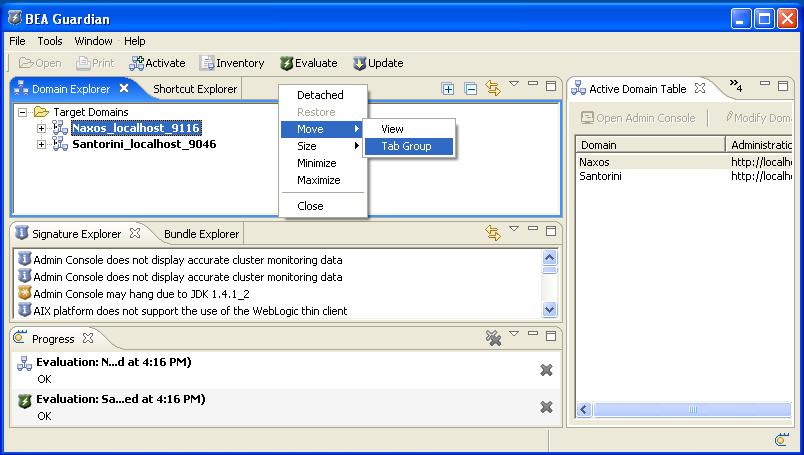Image resolution: width=804 pixels, height=455 pixels.
Task: Show hidden tabs list in Active Domain Table
Action: [x=736, y=85]
